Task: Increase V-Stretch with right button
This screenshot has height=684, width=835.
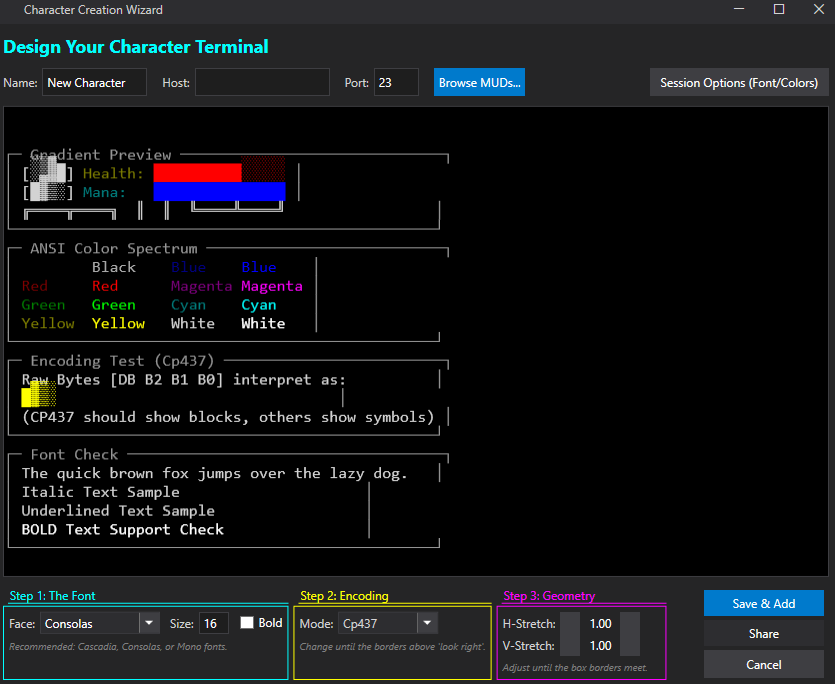Action: [630, 645]
